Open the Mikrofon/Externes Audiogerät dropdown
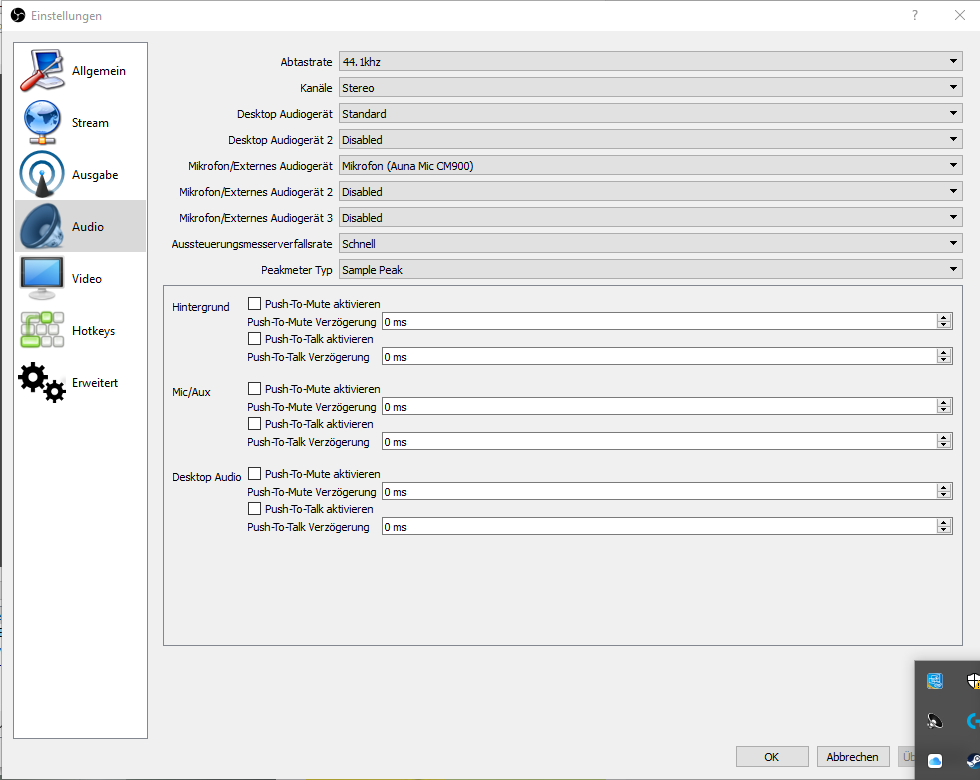The image size is (980, 780). coord(650,166)
